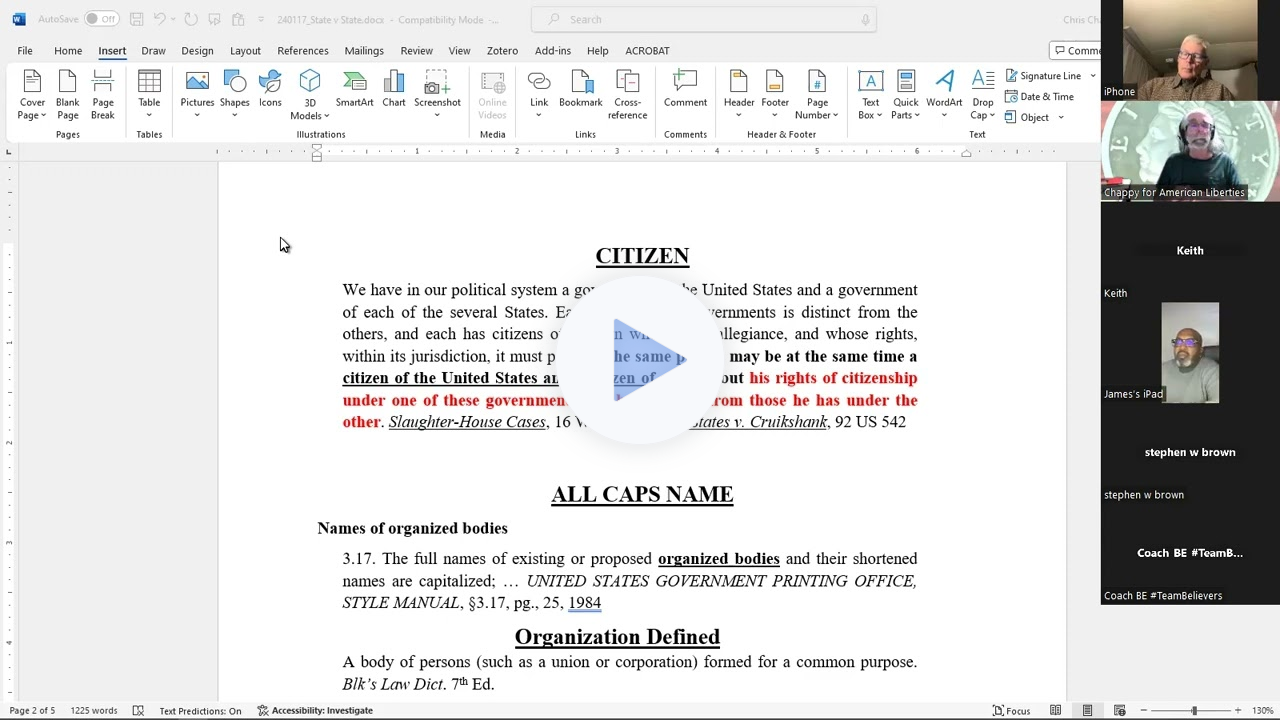
Task: Expand the Shapes dropdown gallery
Action: pos(235,114)
